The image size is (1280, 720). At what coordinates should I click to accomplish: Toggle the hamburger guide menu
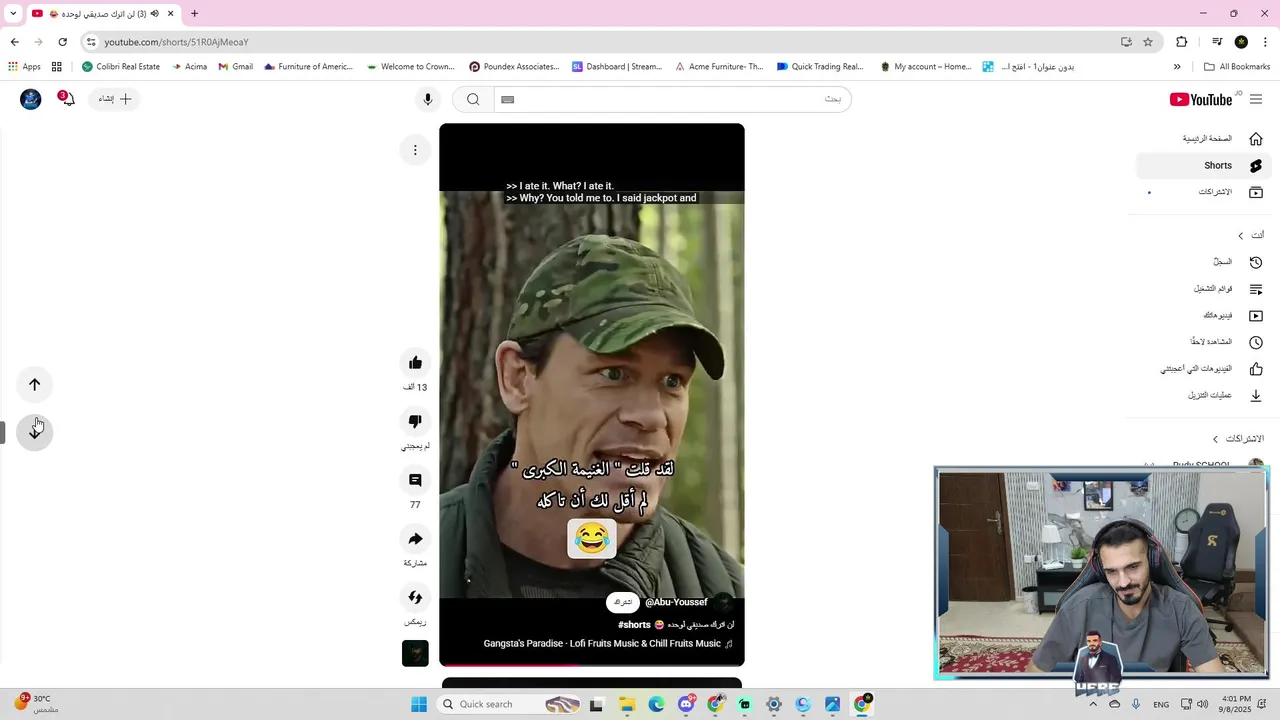(x=1256, y=99)
